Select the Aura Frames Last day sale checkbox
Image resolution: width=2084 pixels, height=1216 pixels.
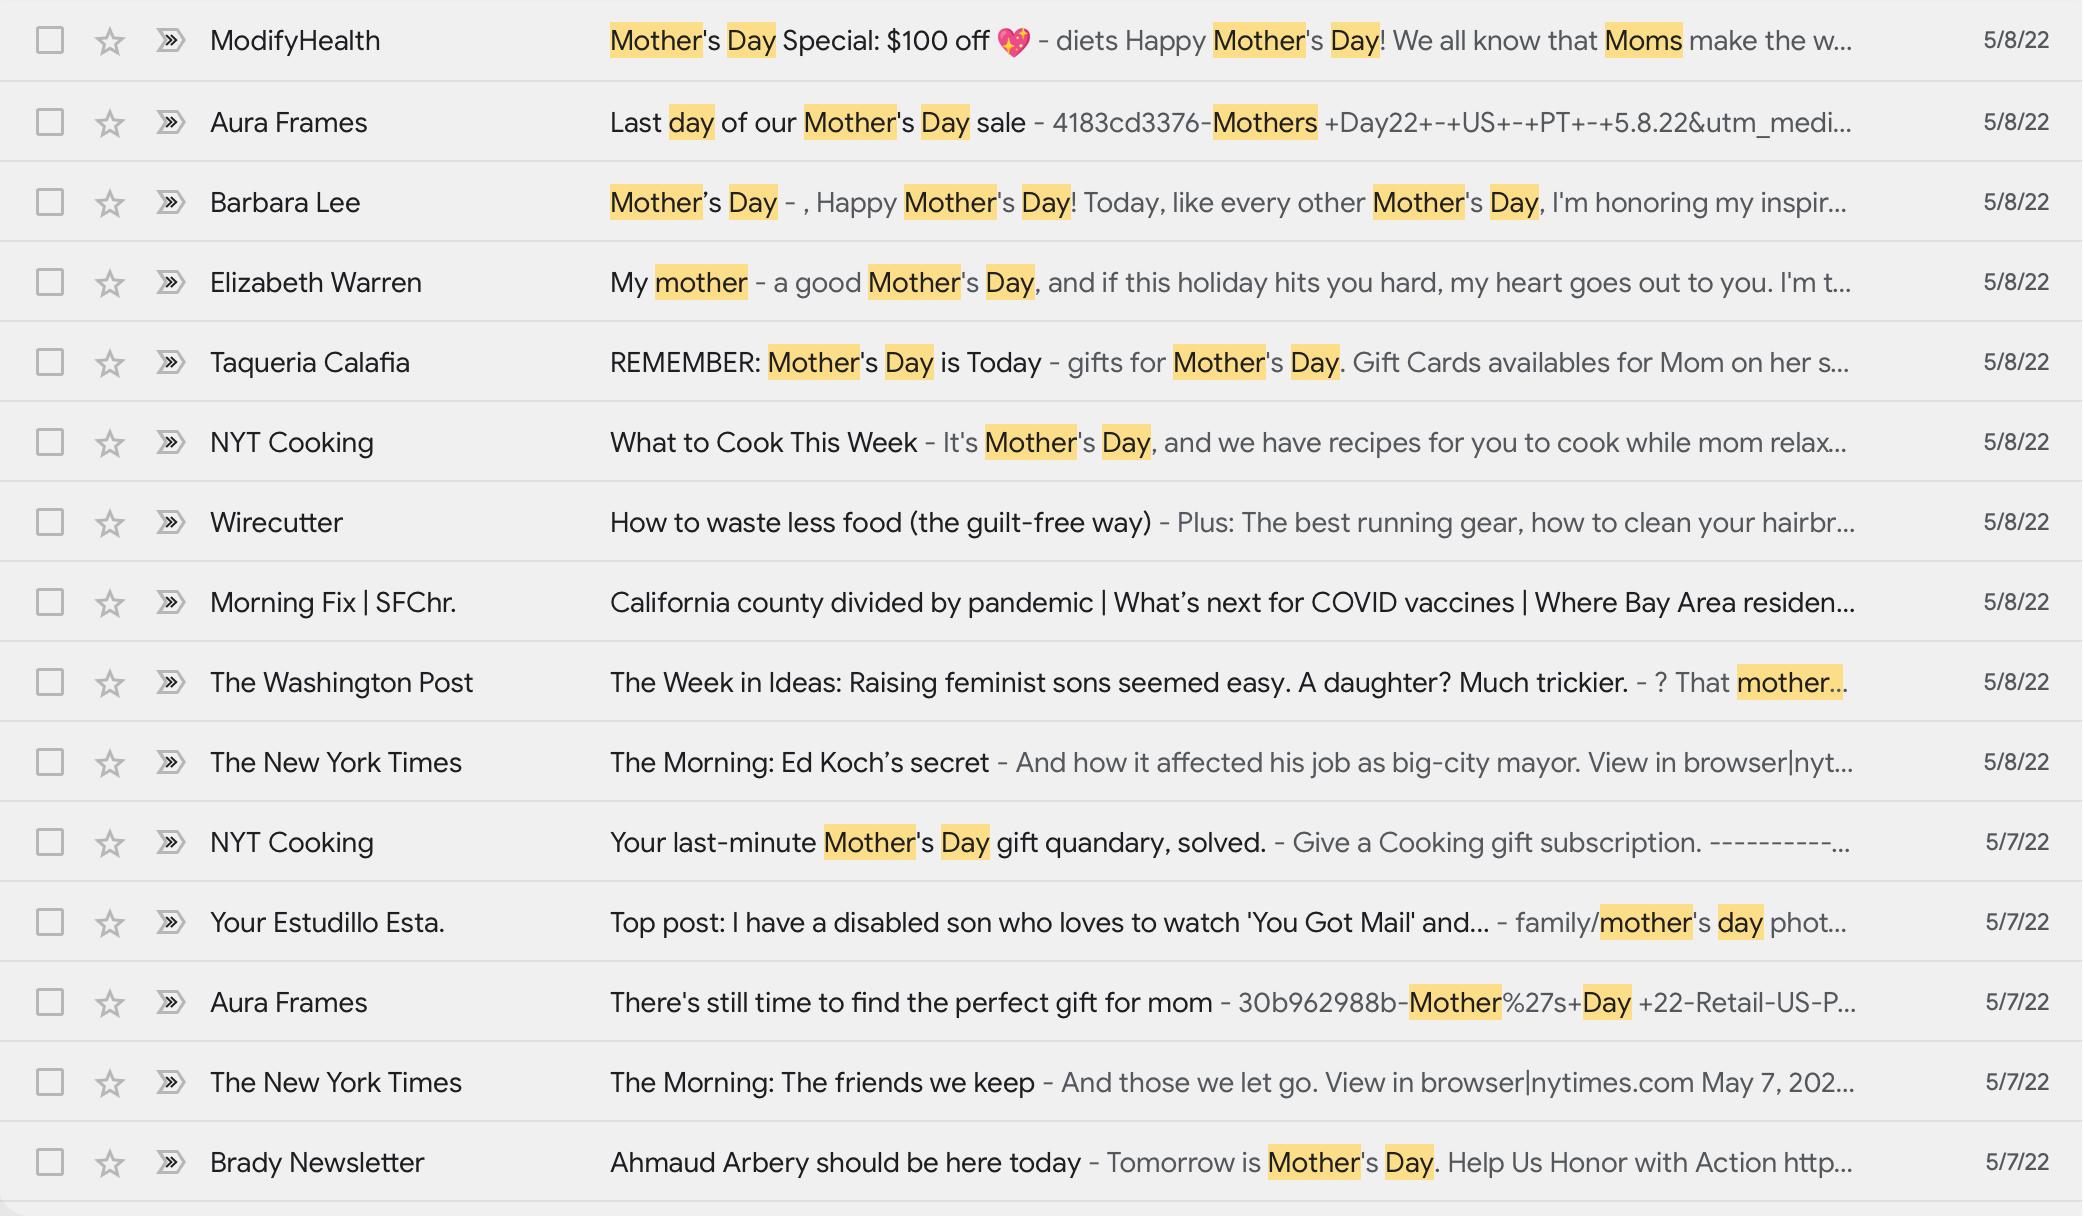[x=50, y=122]
